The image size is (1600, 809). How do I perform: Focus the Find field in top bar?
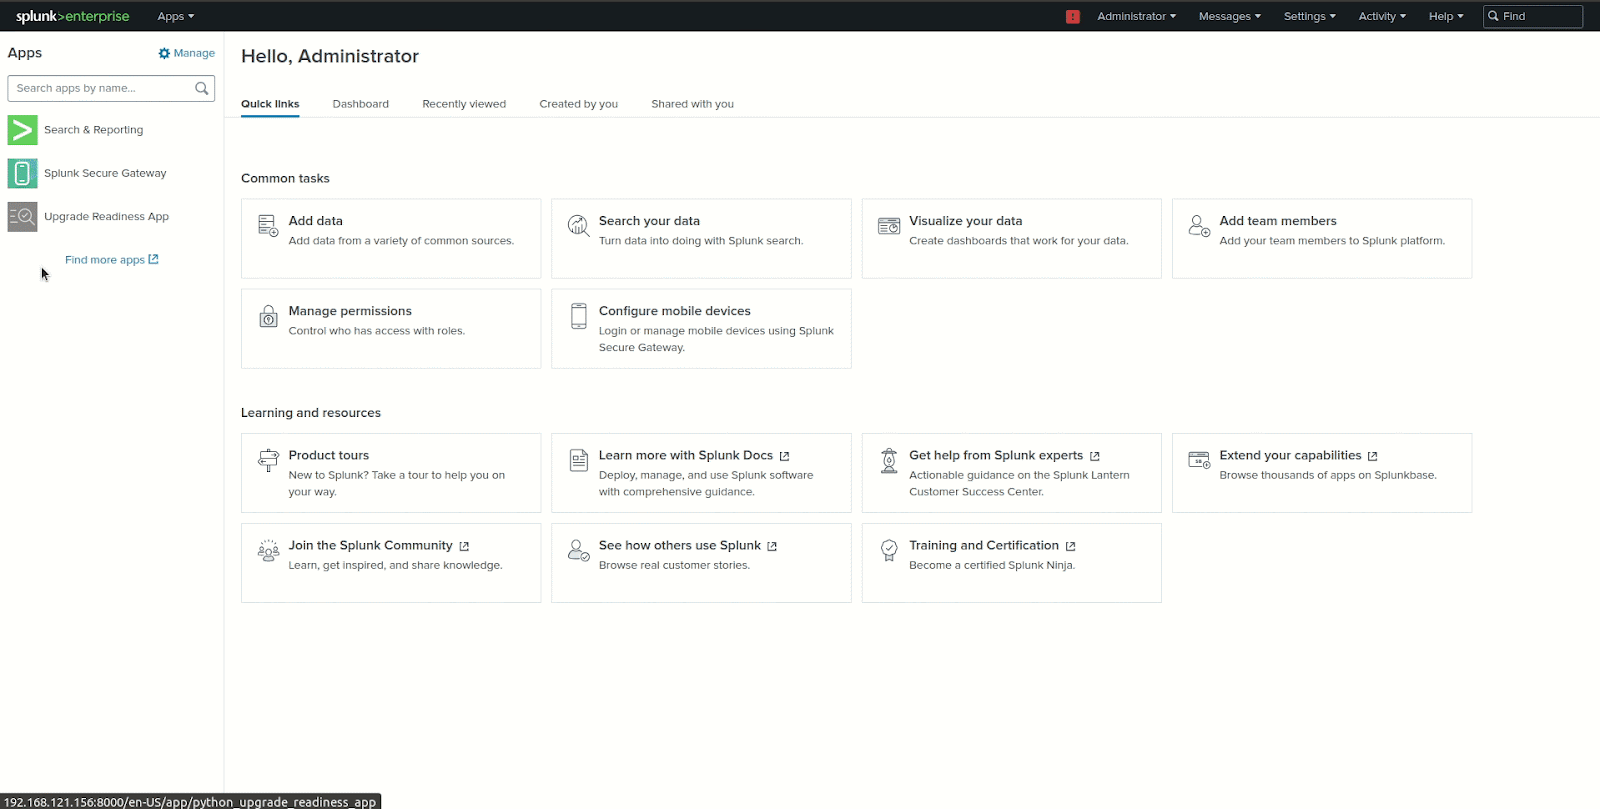pos(1533,16)
